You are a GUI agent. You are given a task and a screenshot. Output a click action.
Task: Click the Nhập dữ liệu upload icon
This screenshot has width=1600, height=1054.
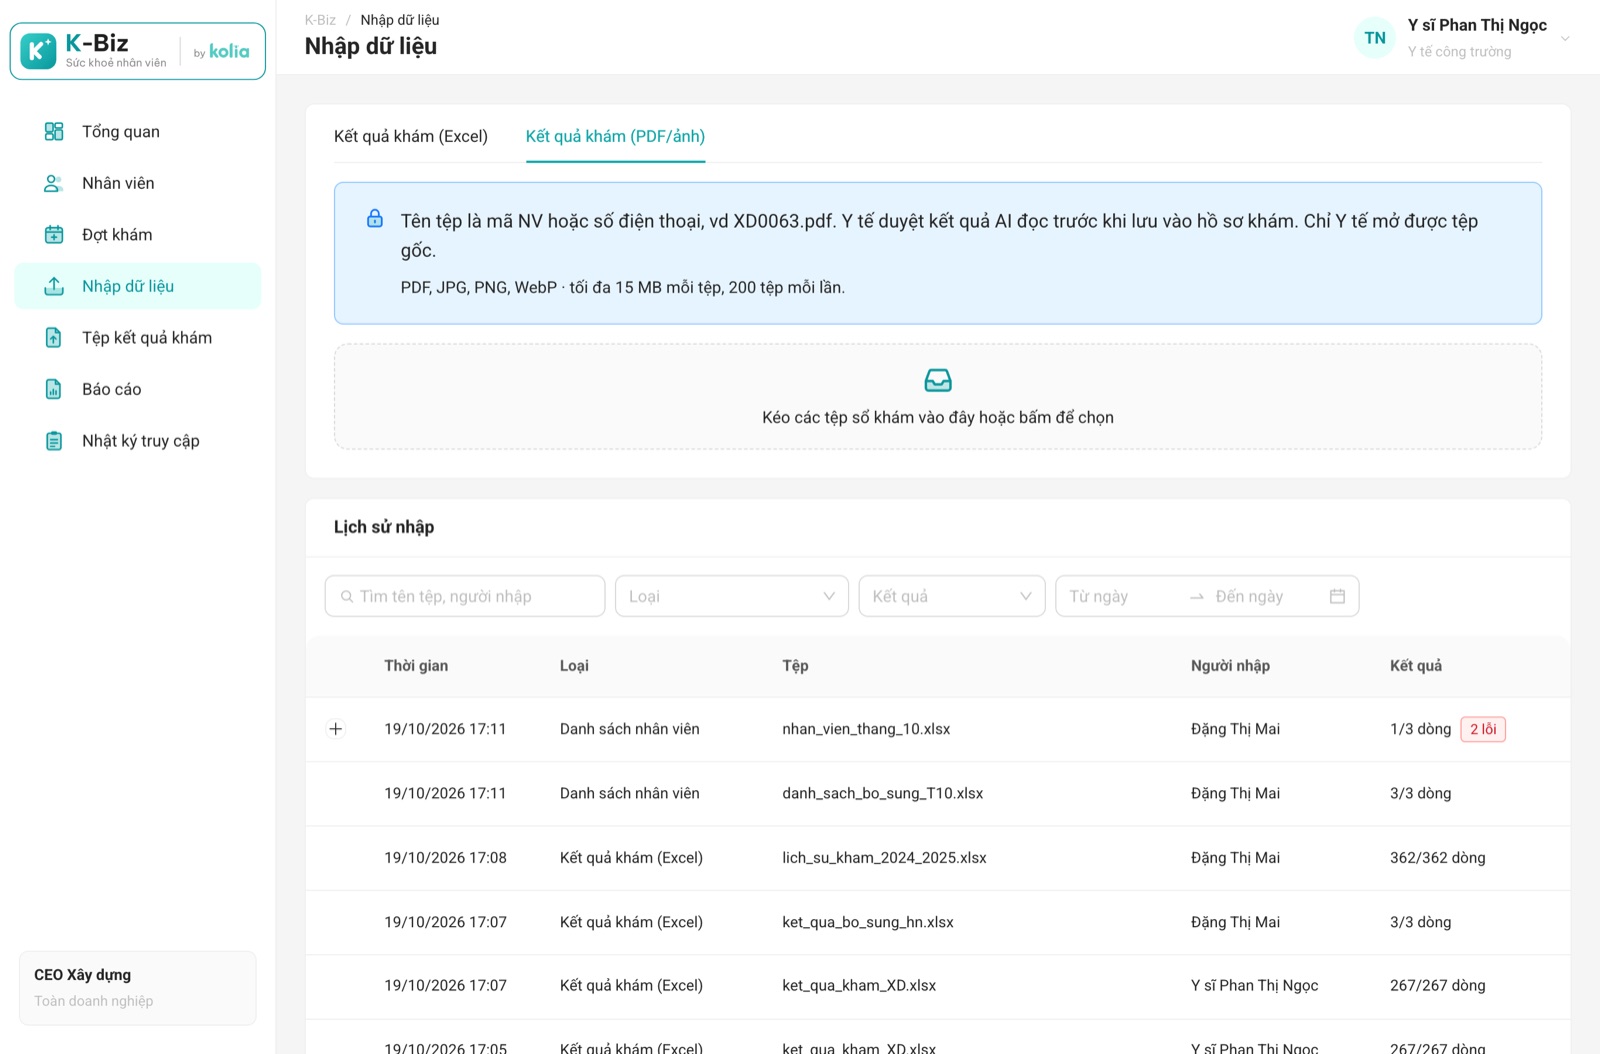(54, 286)
